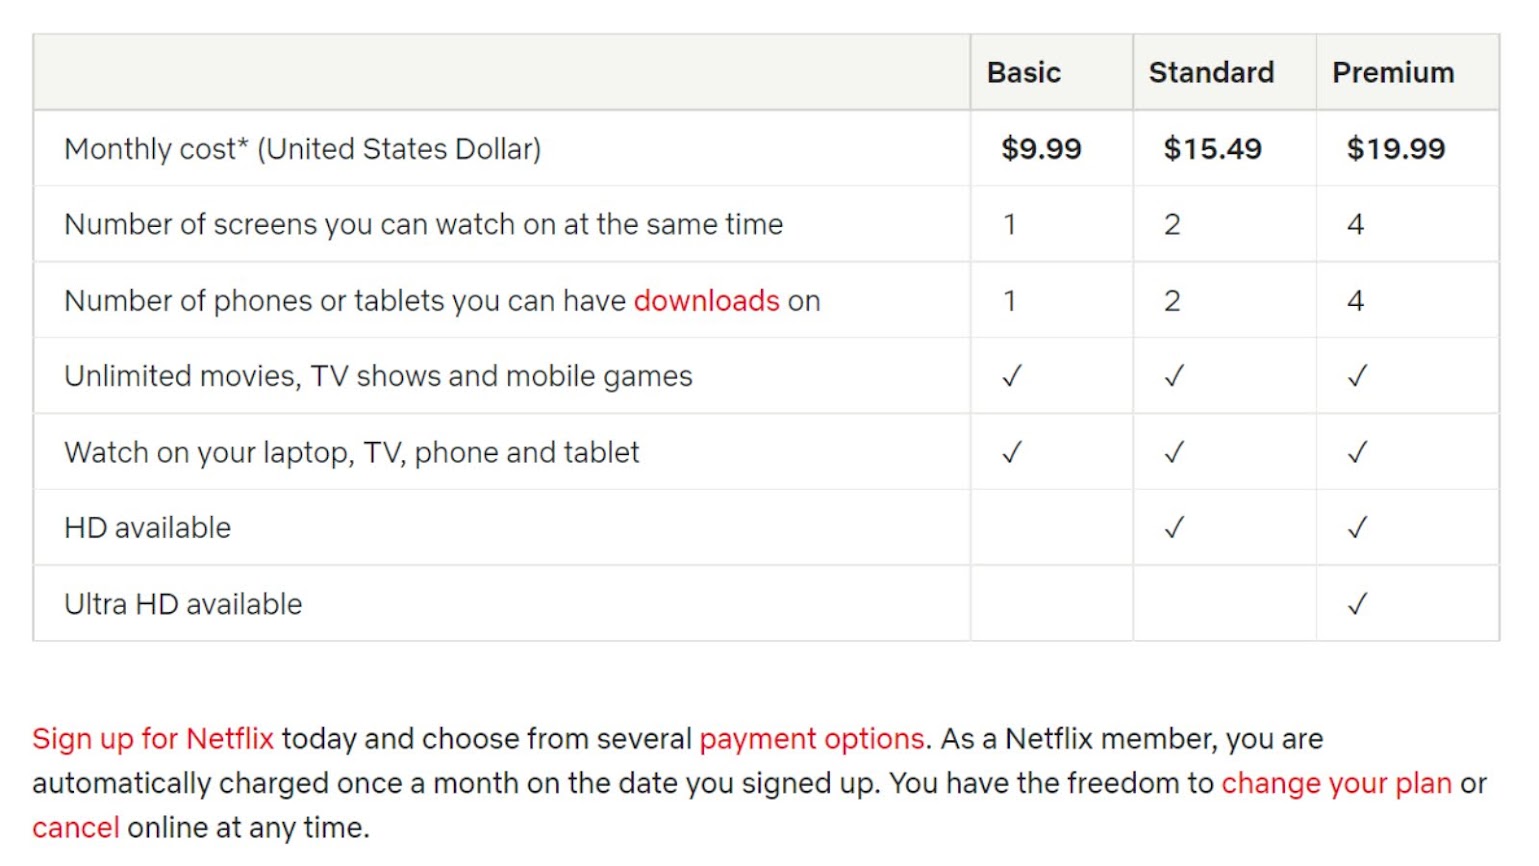Image resolution: width=1539 pixels, height=866 pixels.
Task: Click the Unlimited movies checkmark under Basic
Action: tap(1012, 376)
